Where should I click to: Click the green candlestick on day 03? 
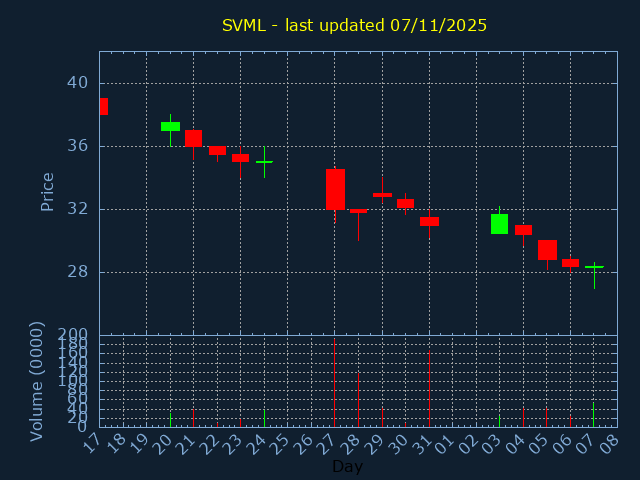499,224
